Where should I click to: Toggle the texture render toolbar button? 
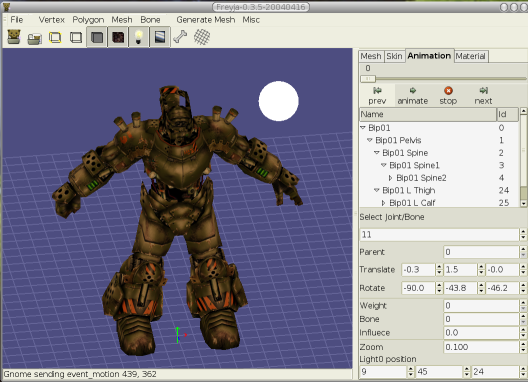click(118, 37)
